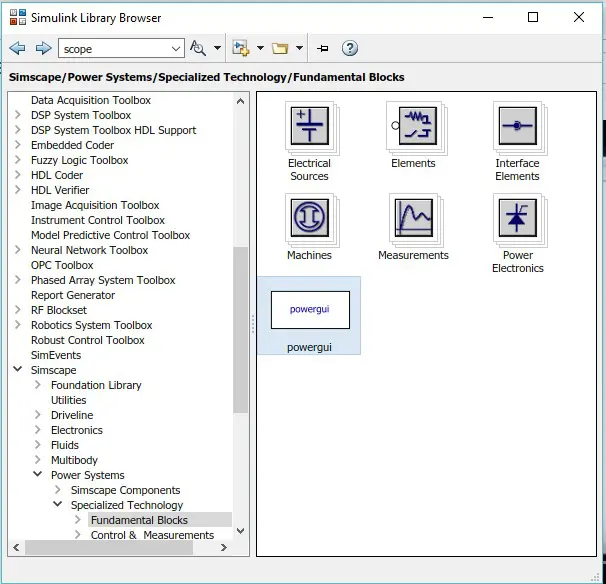Expand Fluids tree node
This screenshot has width=606, height=584.
click(x=38, y=444)
